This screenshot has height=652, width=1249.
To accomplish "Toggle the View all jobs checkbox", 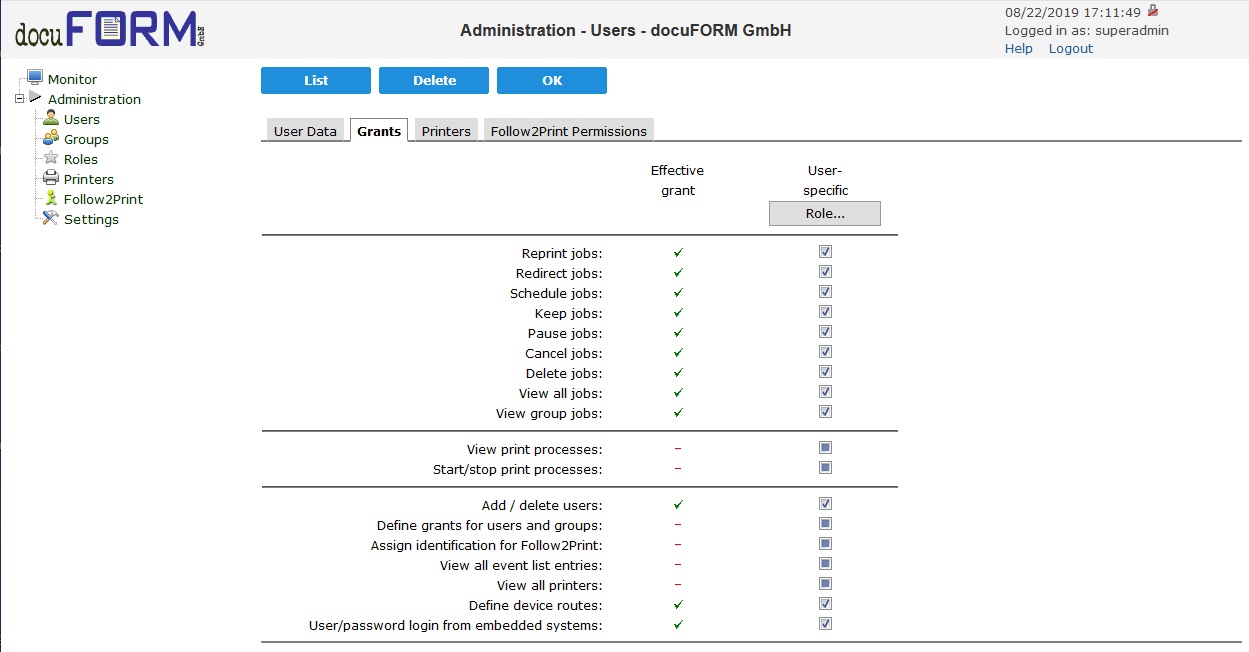I will pyautogui.click(x=825, y=392).
